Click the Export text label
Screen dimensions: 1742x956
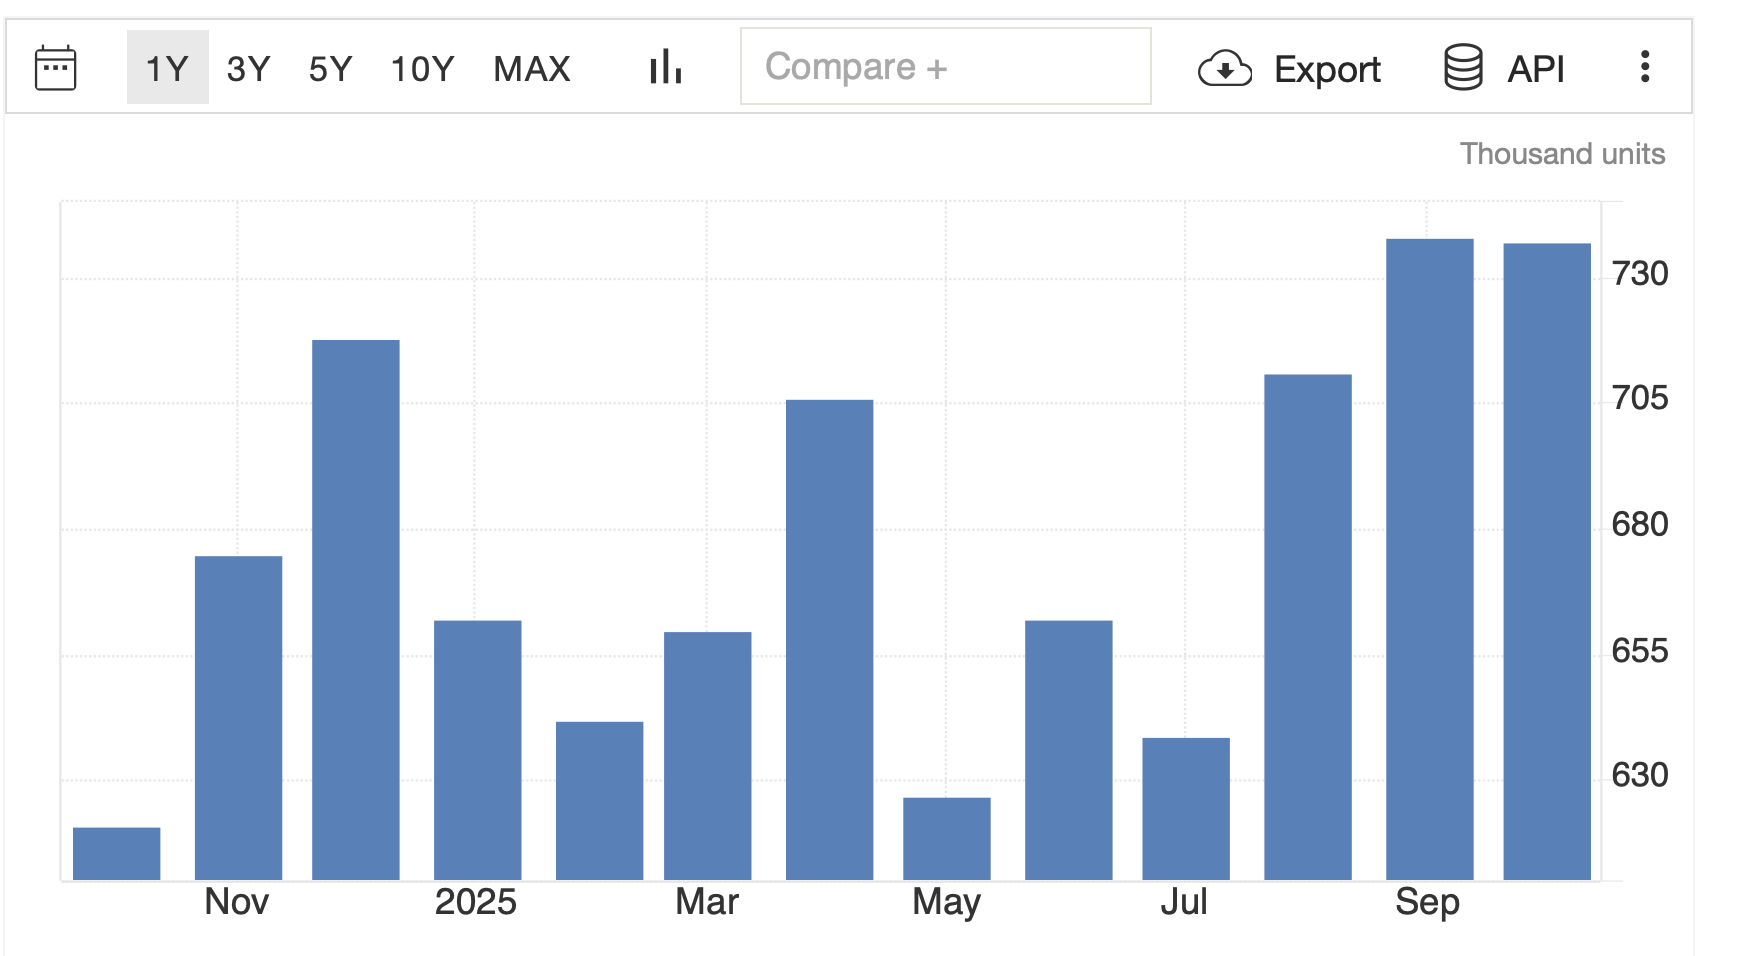1327,69
